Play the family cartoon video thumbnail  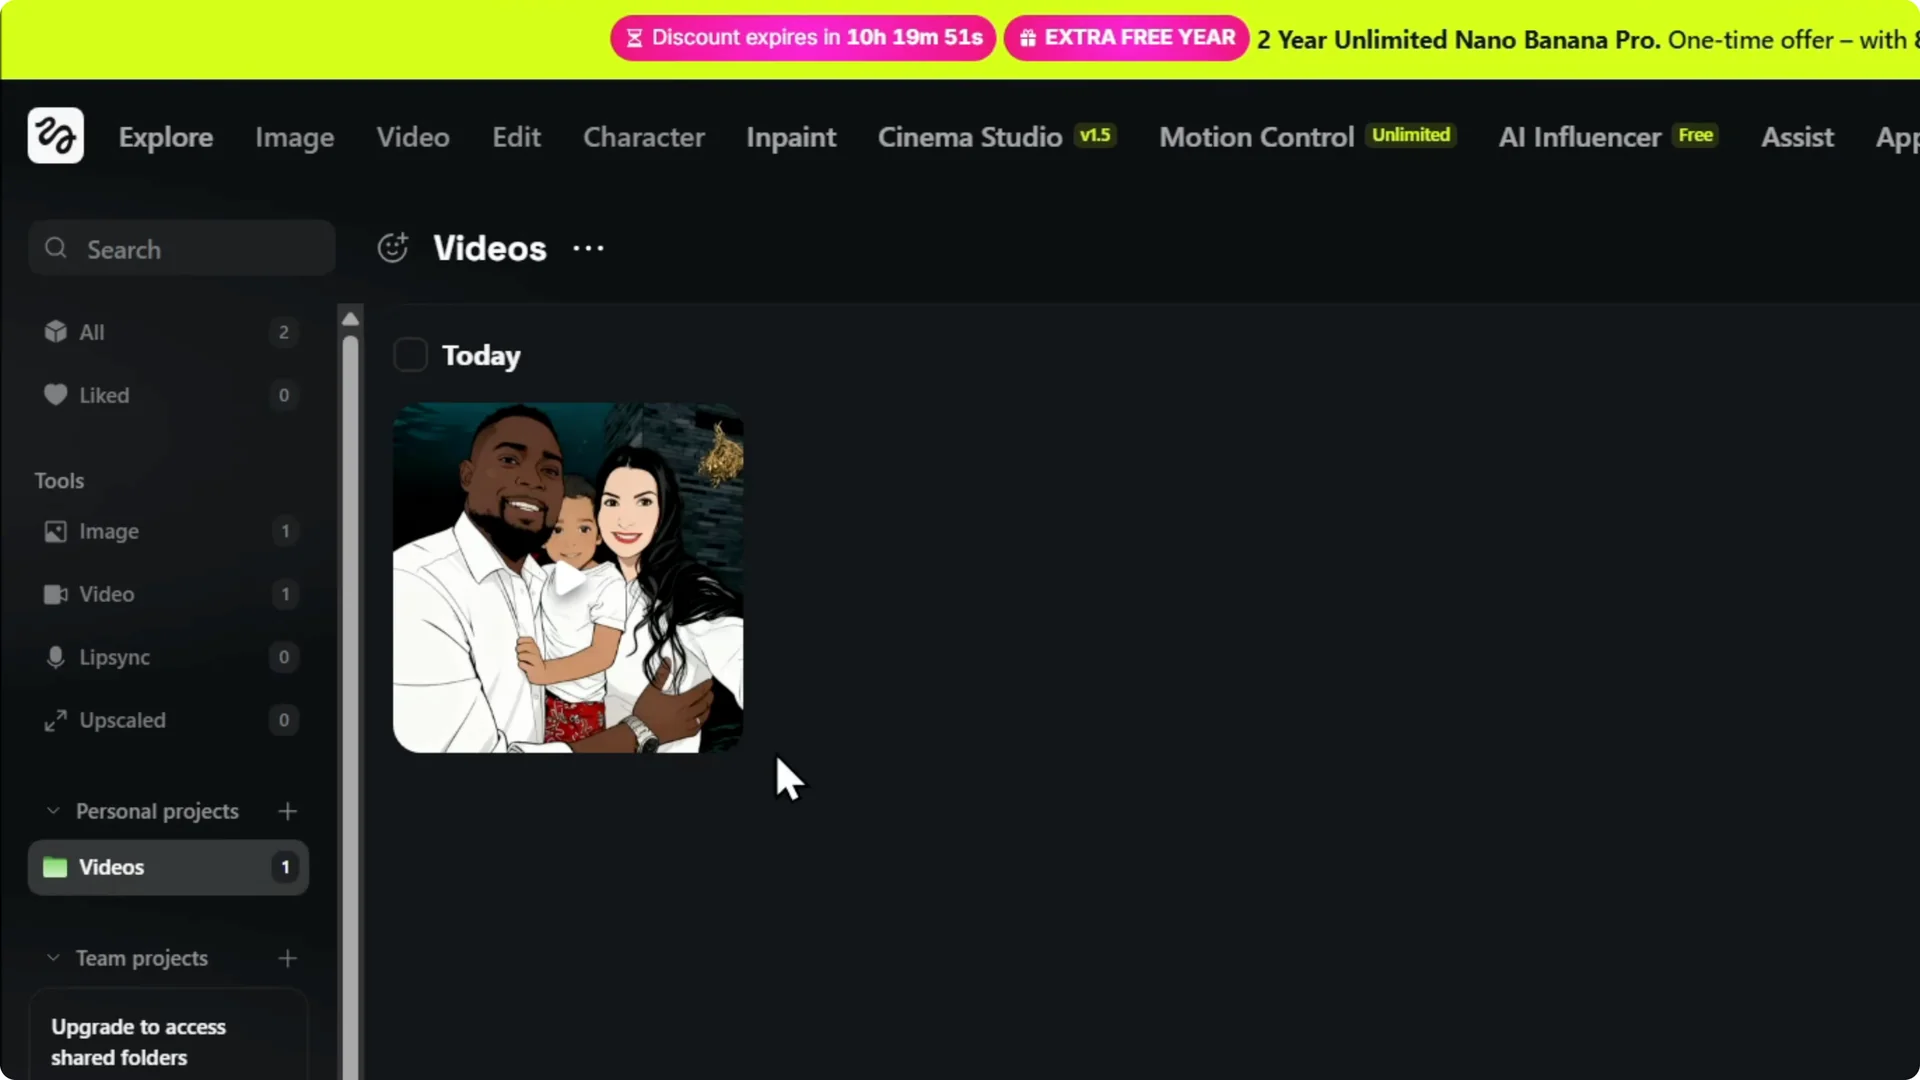(x=568, y=578)
